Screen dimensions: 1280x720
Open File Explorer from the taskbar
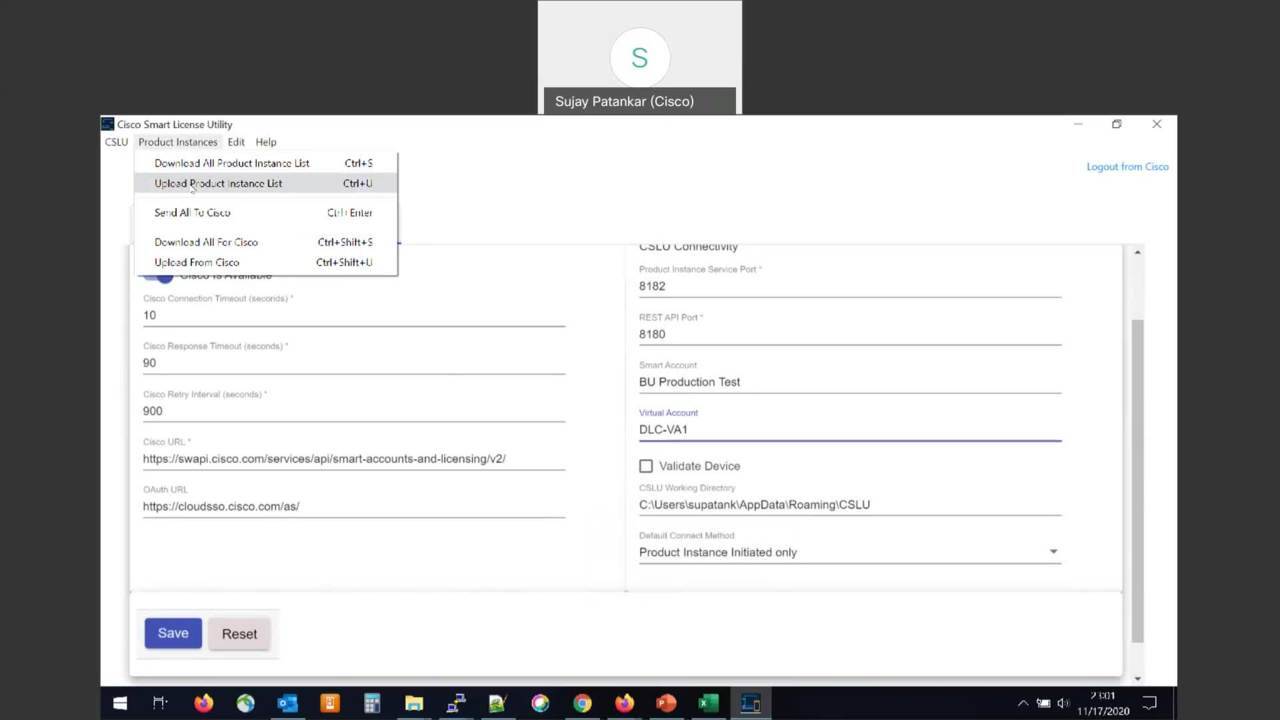pyautogui.click(x=414, y=703)
